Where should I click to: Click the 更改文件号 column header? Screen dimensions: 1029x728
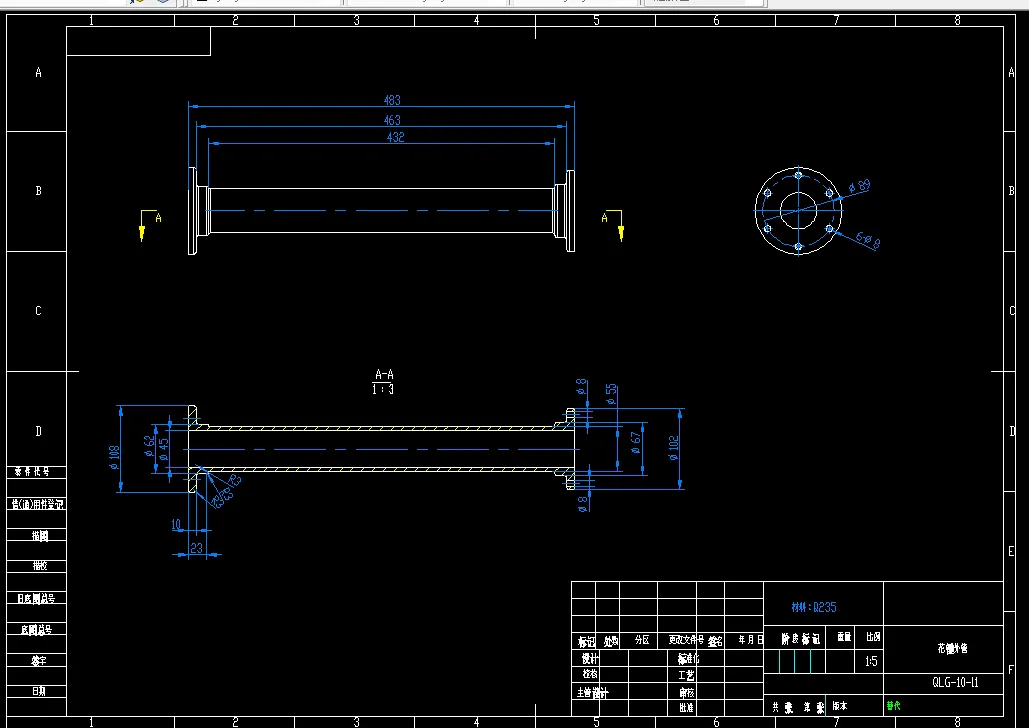(686, 640)
